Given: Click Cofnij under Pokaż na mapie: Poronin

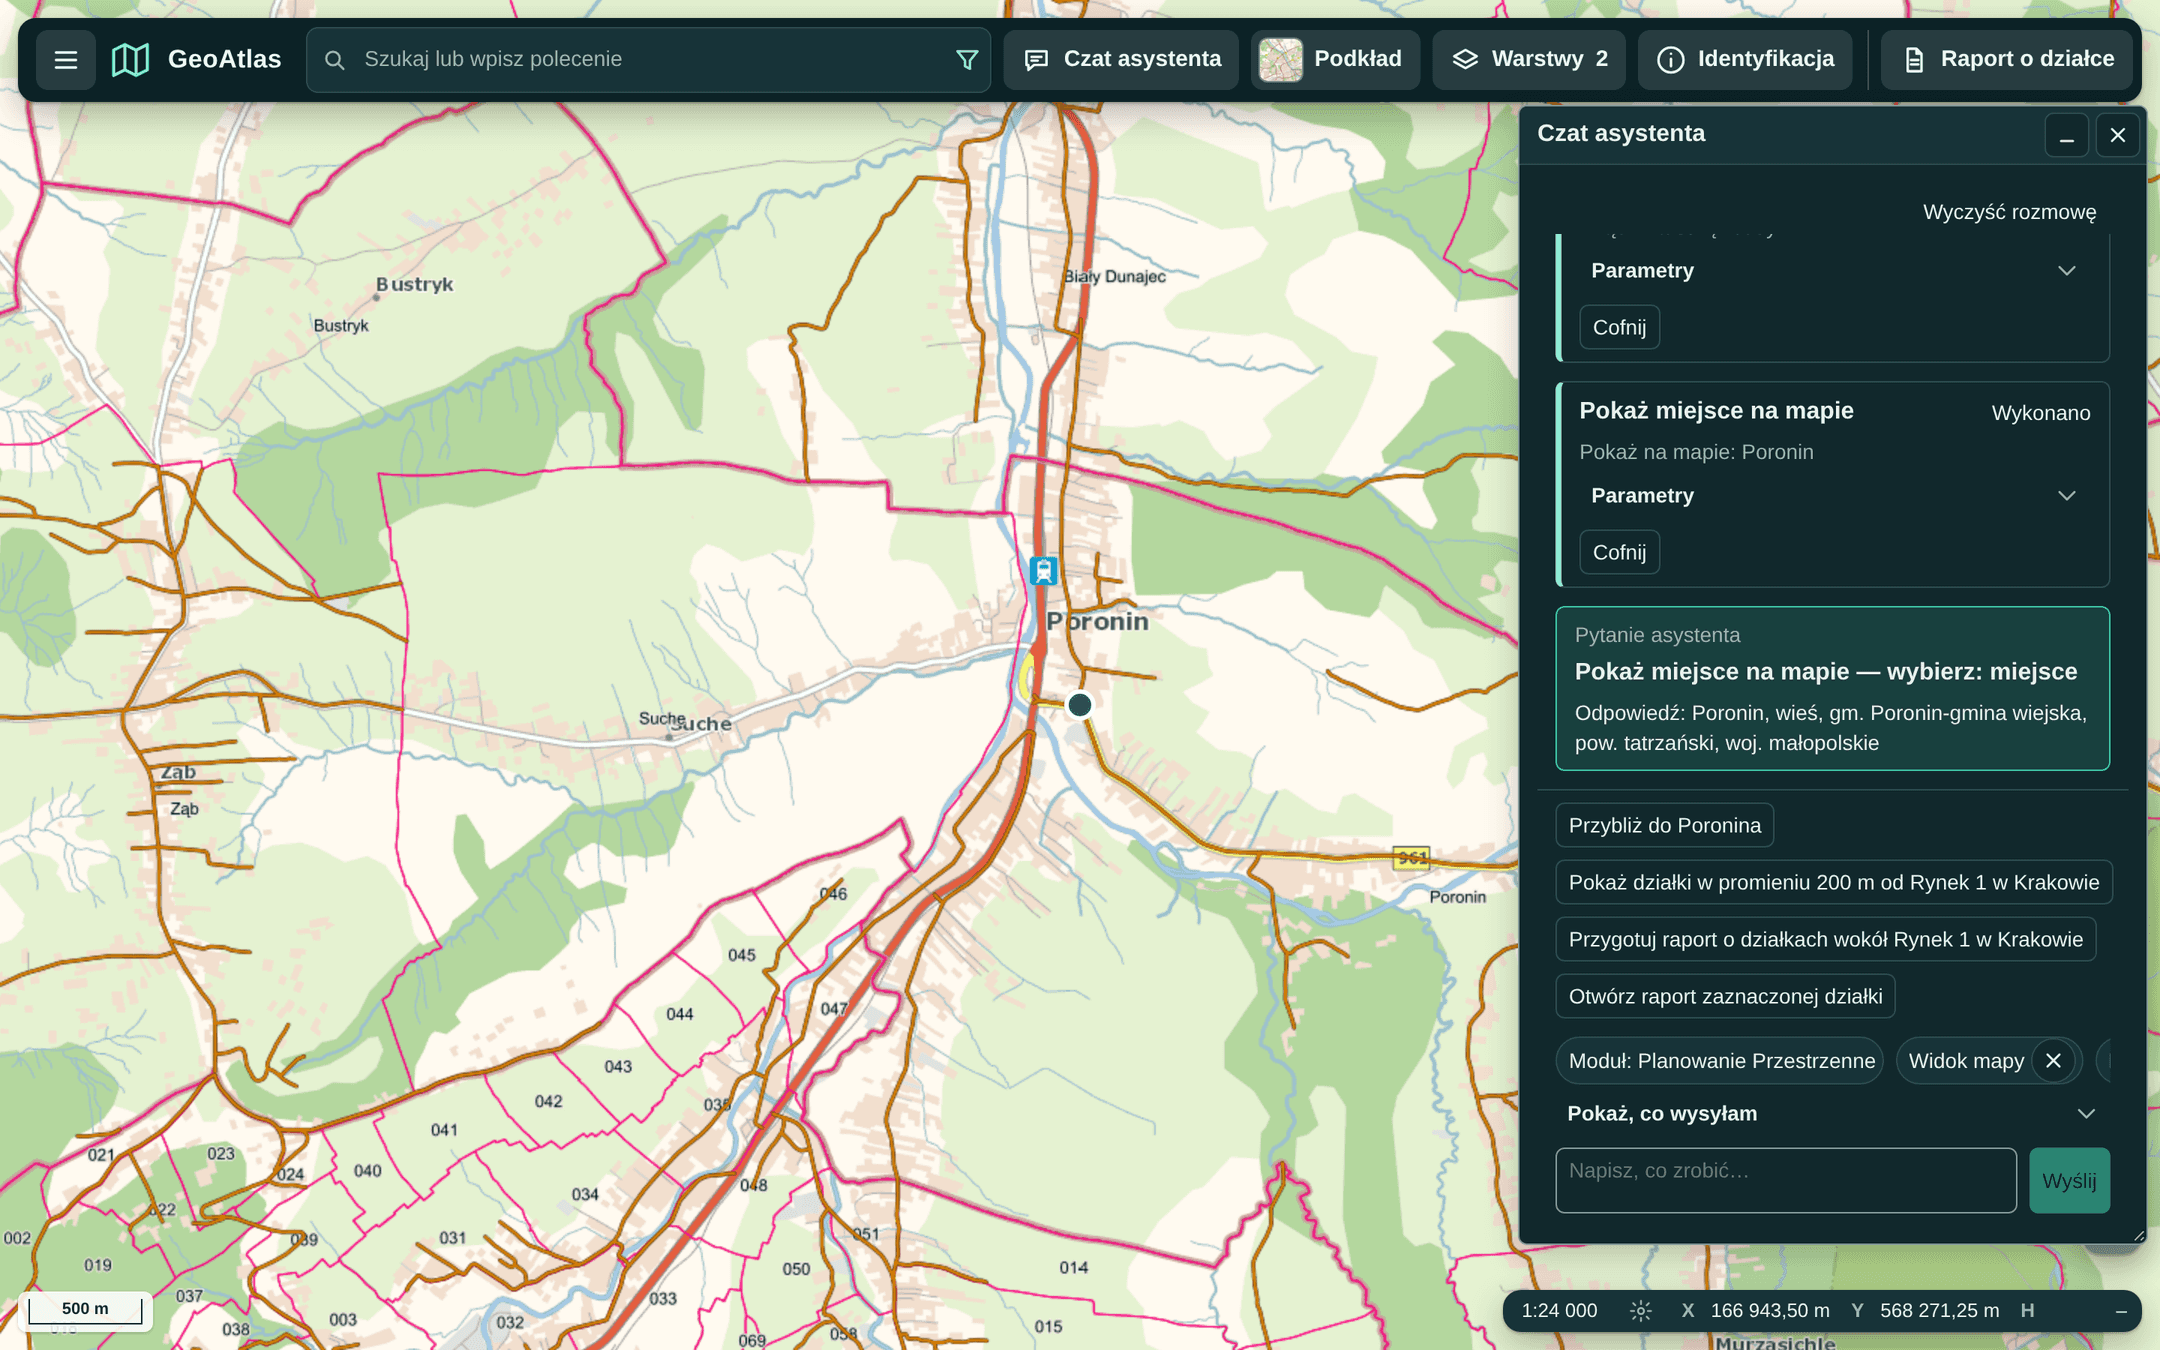Looking at the screenshot, I should click(1619, 553).
